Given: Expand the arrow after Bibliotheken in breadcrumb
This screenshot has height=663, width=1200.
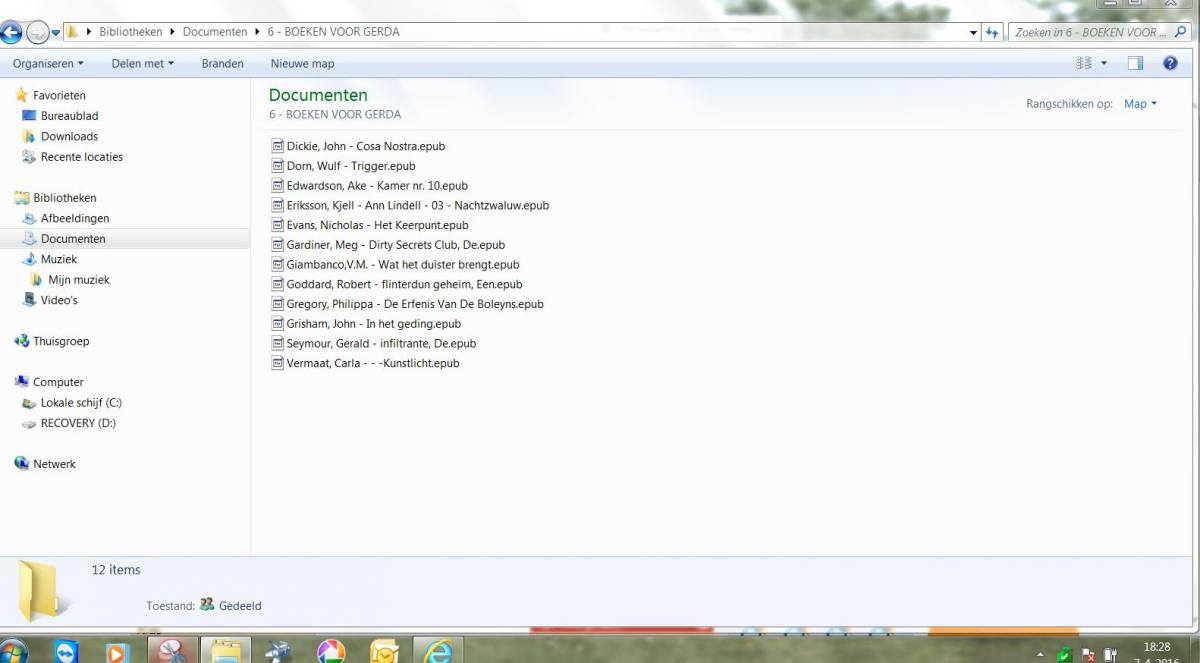Looking at the screenshot, I should click(172, 32).
